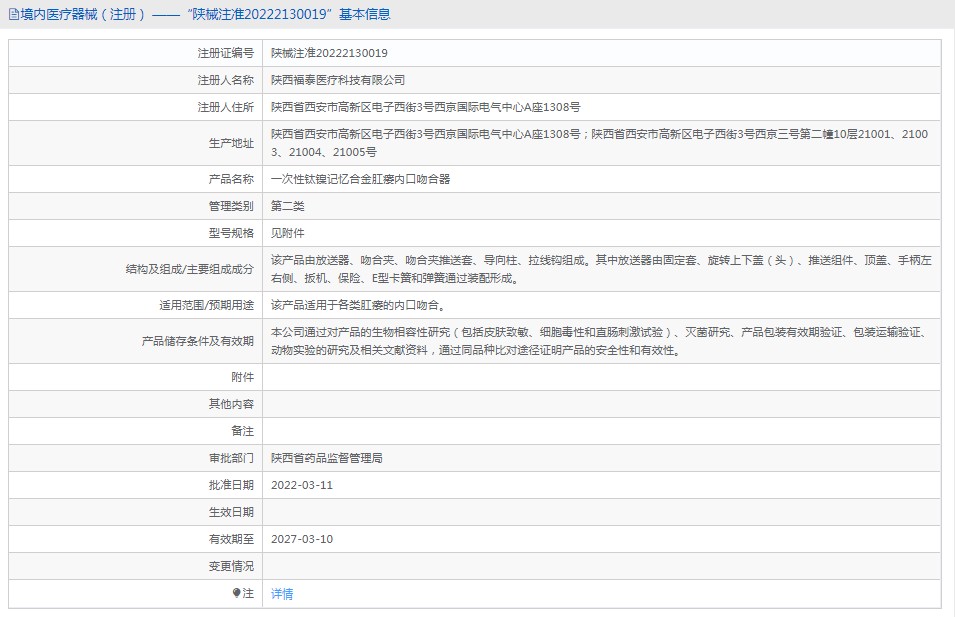Click the approving department 陕西省药品监督管理局

326,458
